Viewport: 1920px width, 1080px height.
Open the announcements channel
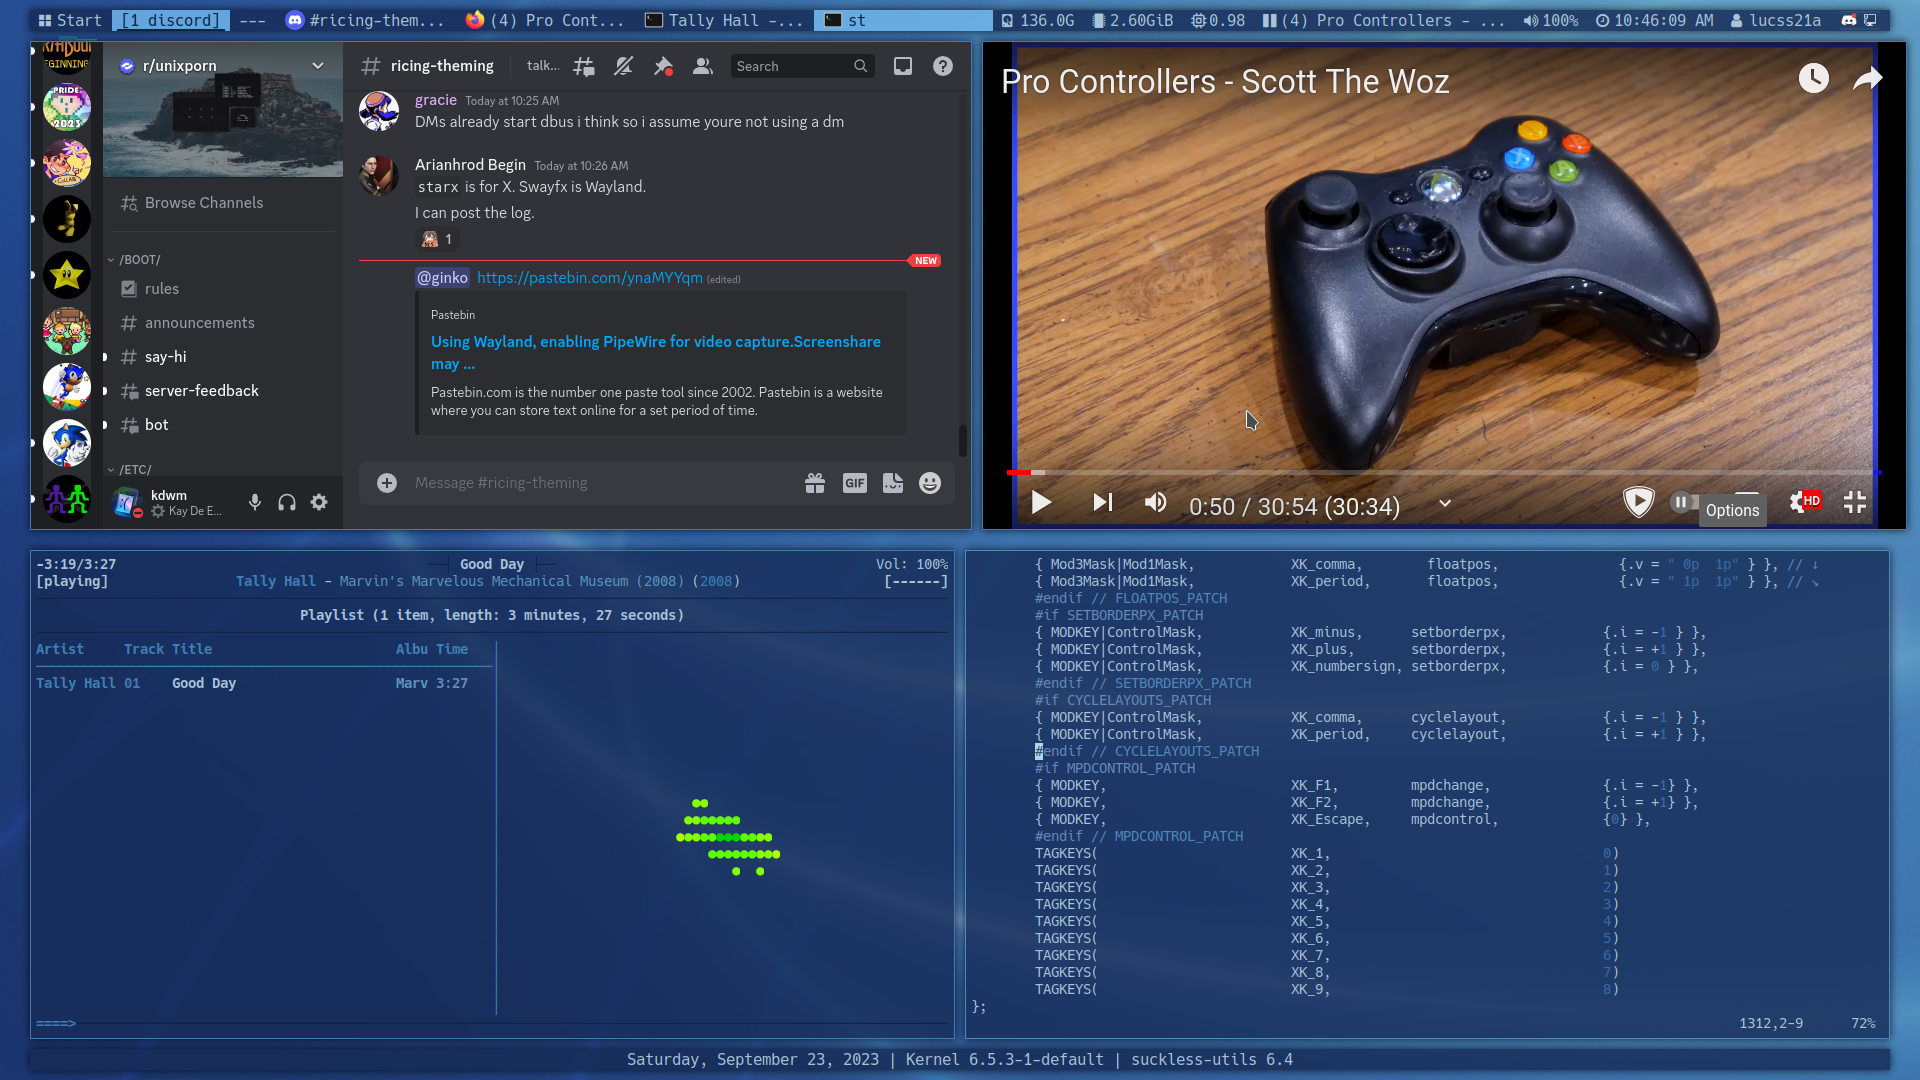click(223, 323)
